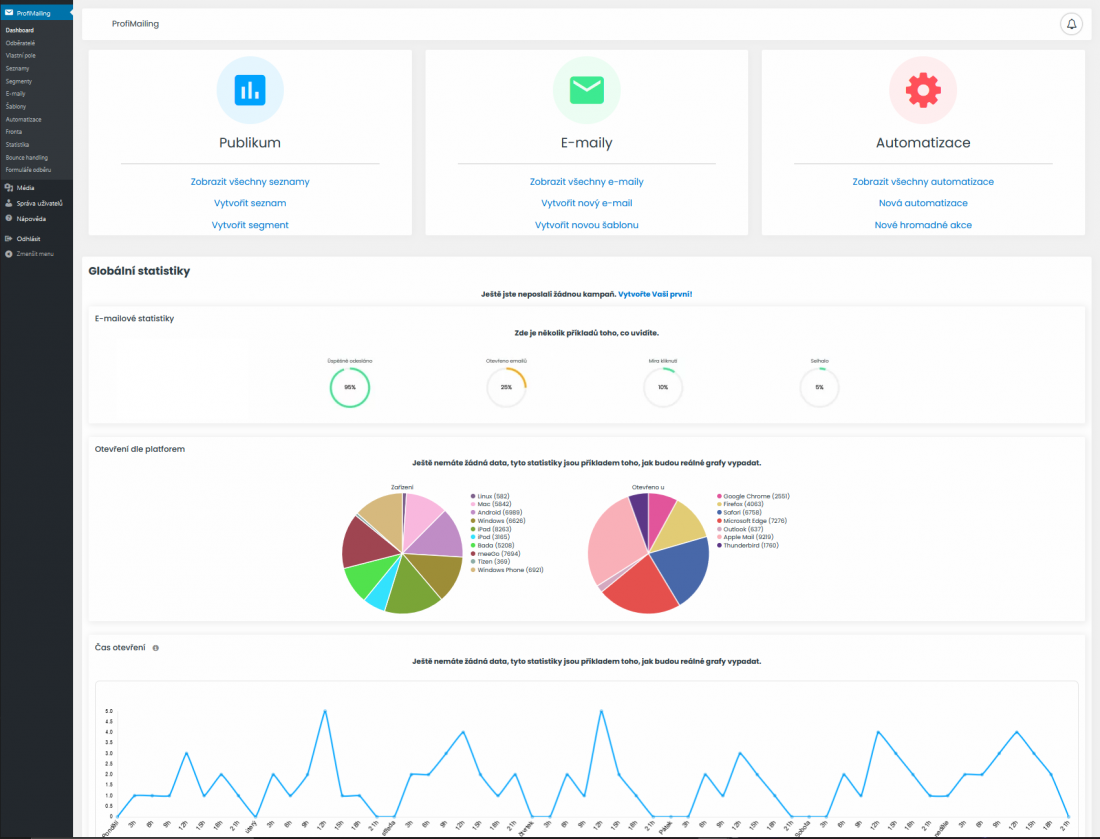The image size is (1100, 839).
Task: Select Bounce handling in sidebar
Action: point(26,157)
